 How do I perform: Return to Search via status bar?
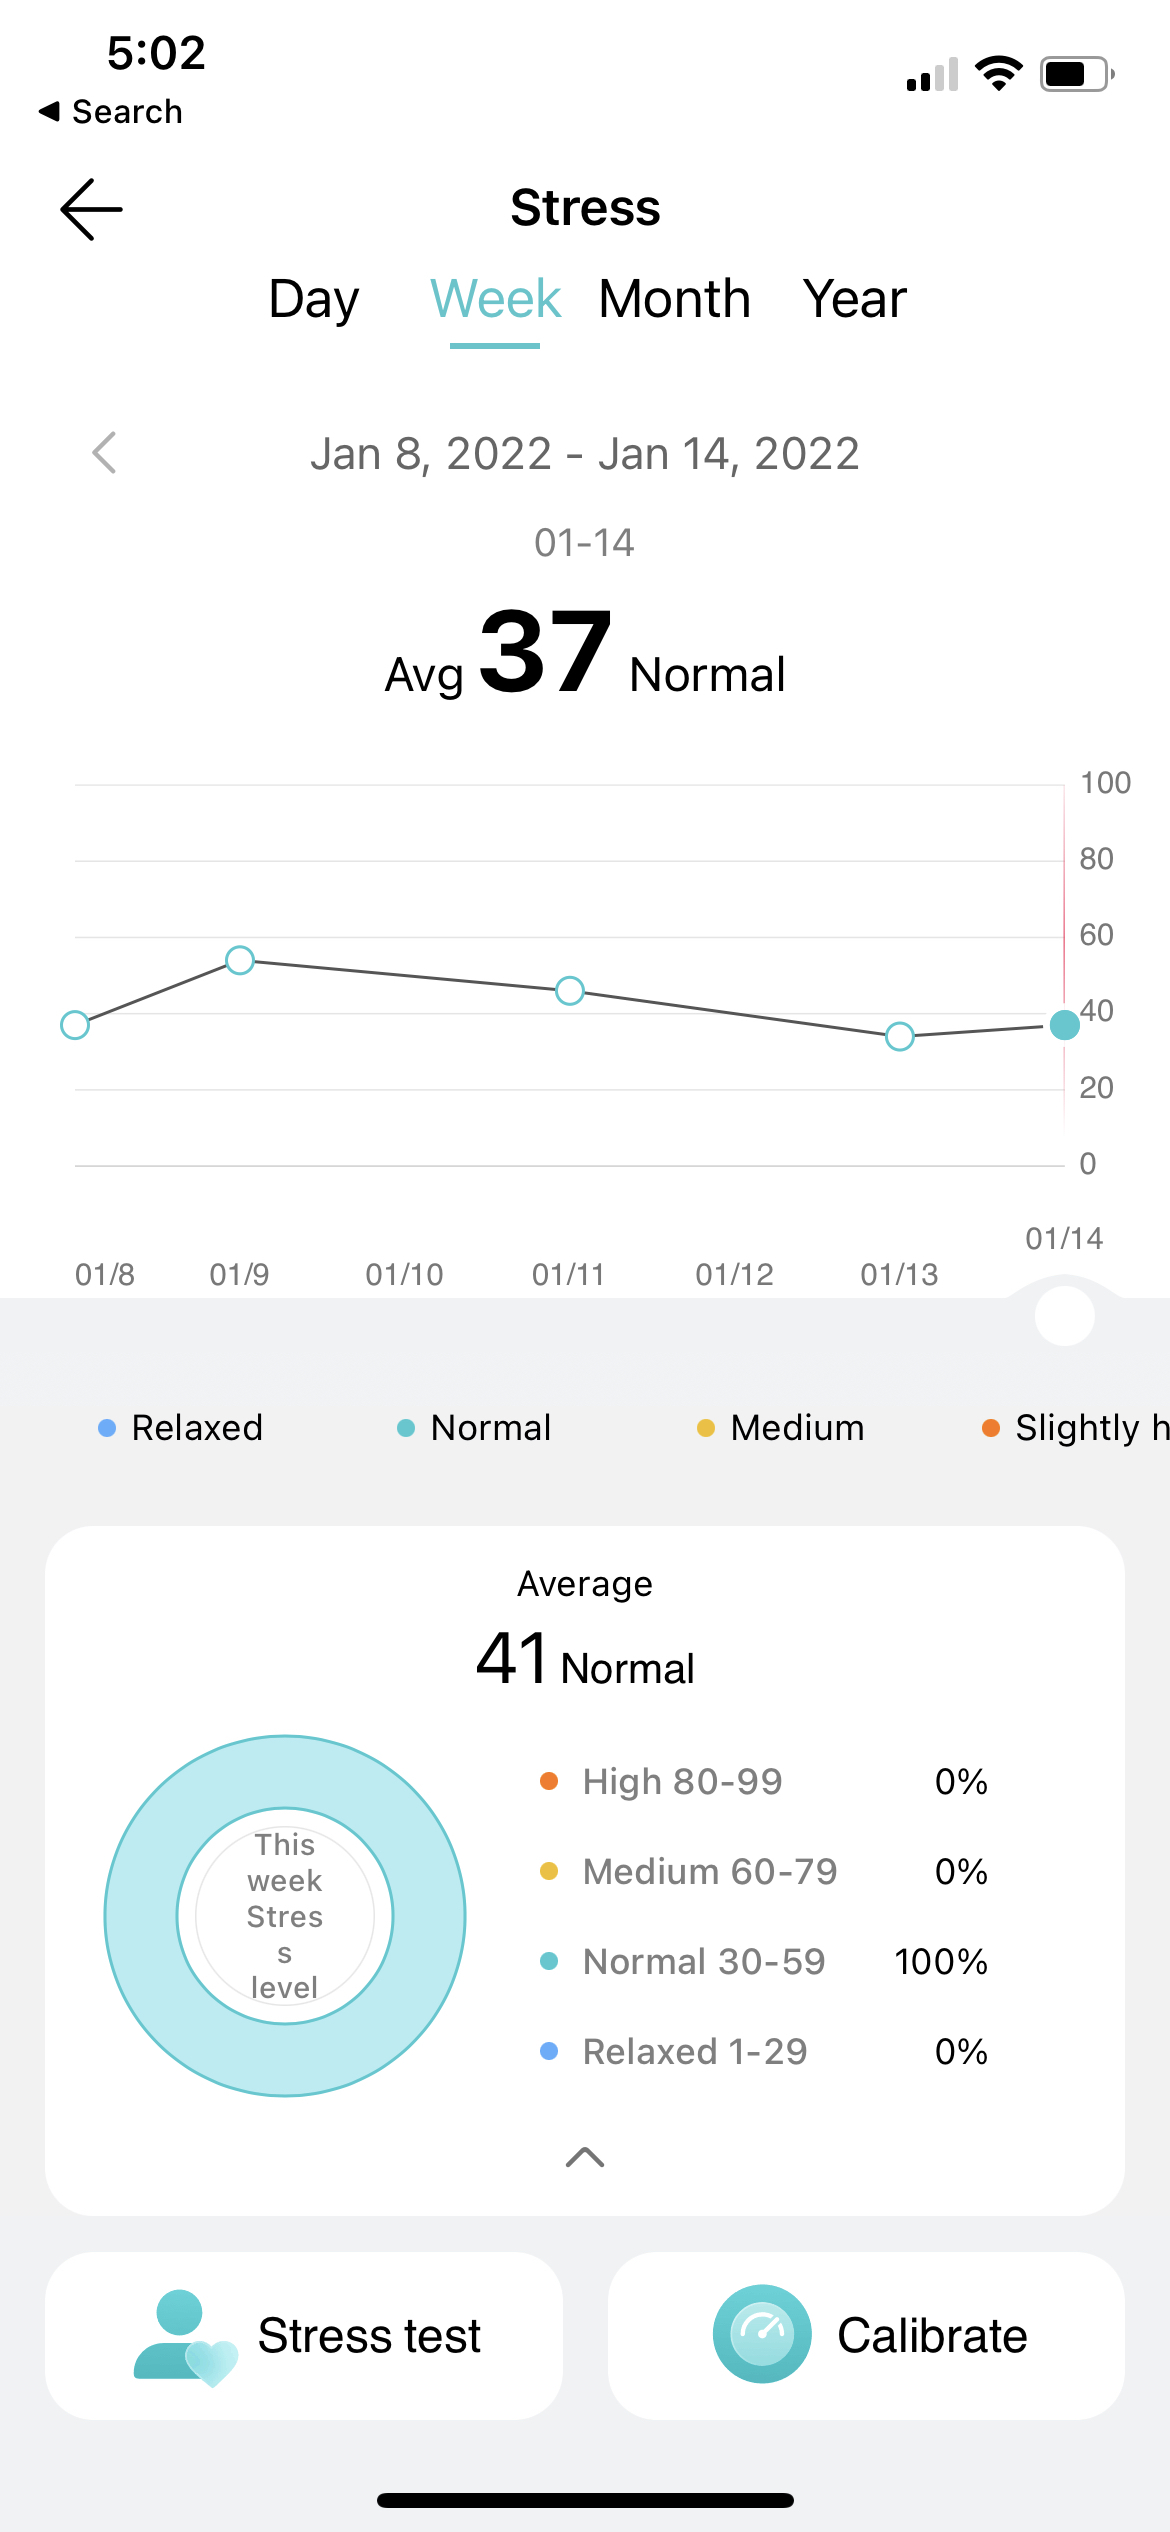[x=111, y=112]
